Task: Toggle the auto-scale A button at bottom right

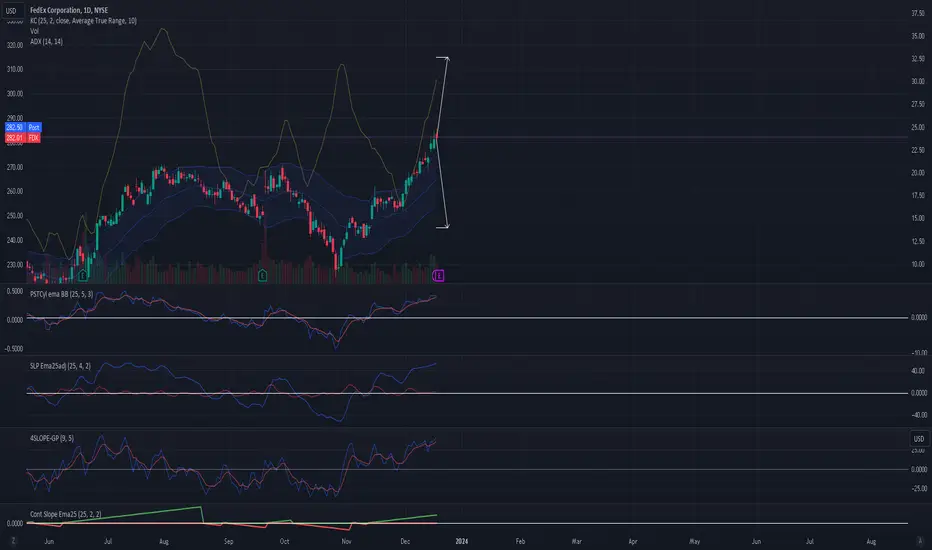Action: click(920, 540)
